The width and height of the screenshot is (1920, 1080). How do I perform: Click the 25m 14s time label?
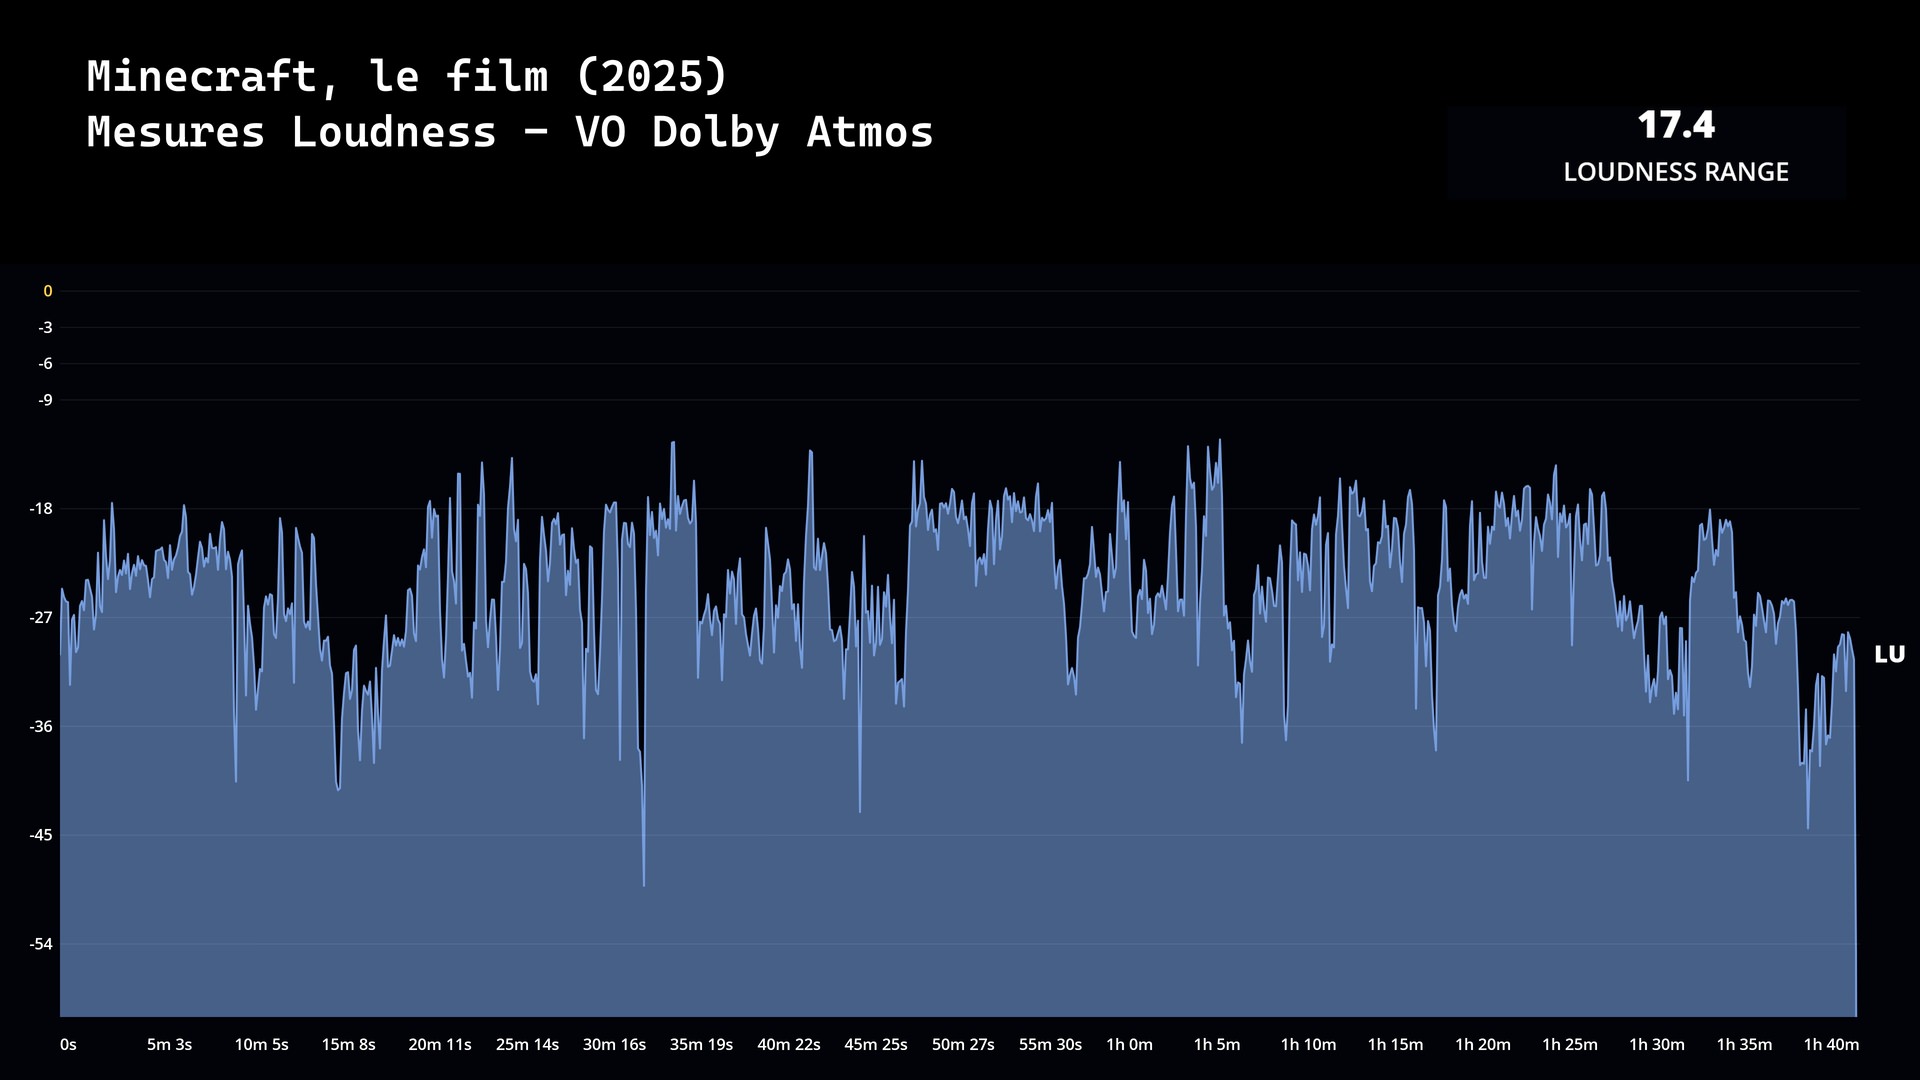(x=527, y=1045)
